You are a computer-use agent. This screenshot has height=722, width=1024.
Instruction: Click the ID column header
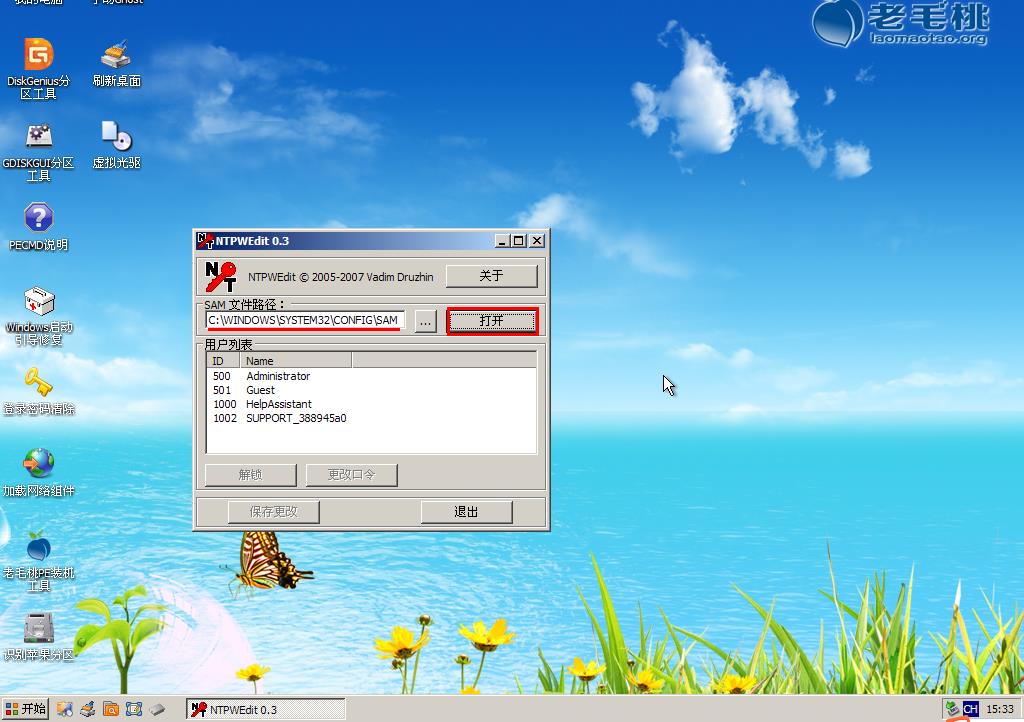point(223,361)
